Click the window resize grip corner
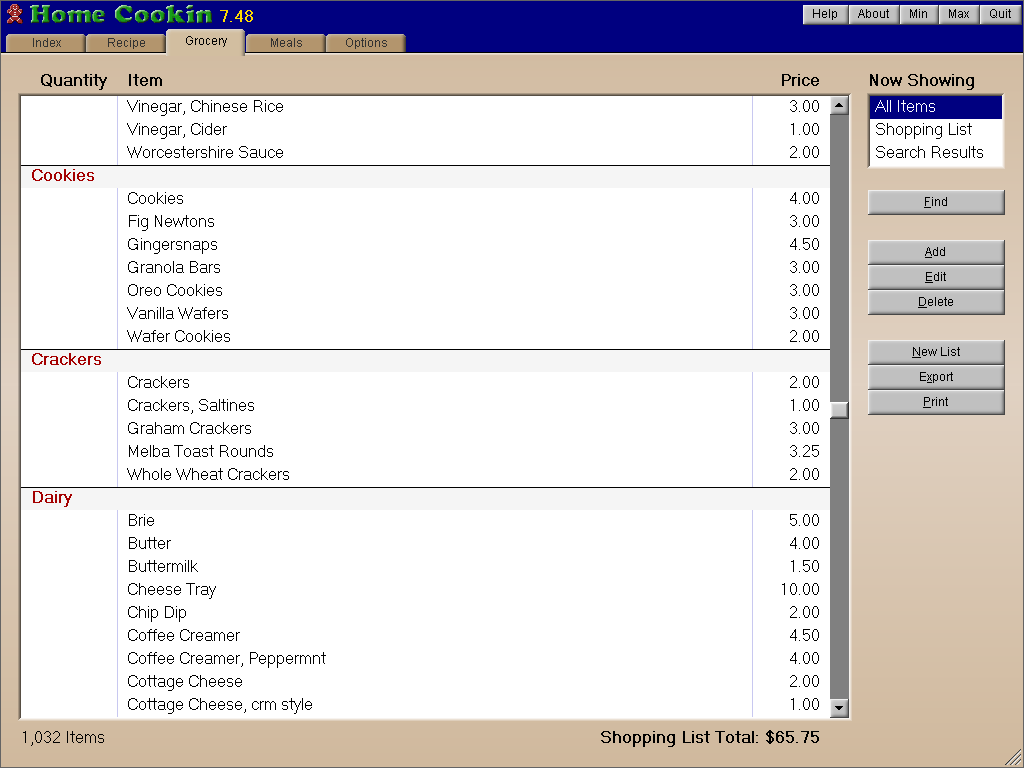 pos(1013,757)
